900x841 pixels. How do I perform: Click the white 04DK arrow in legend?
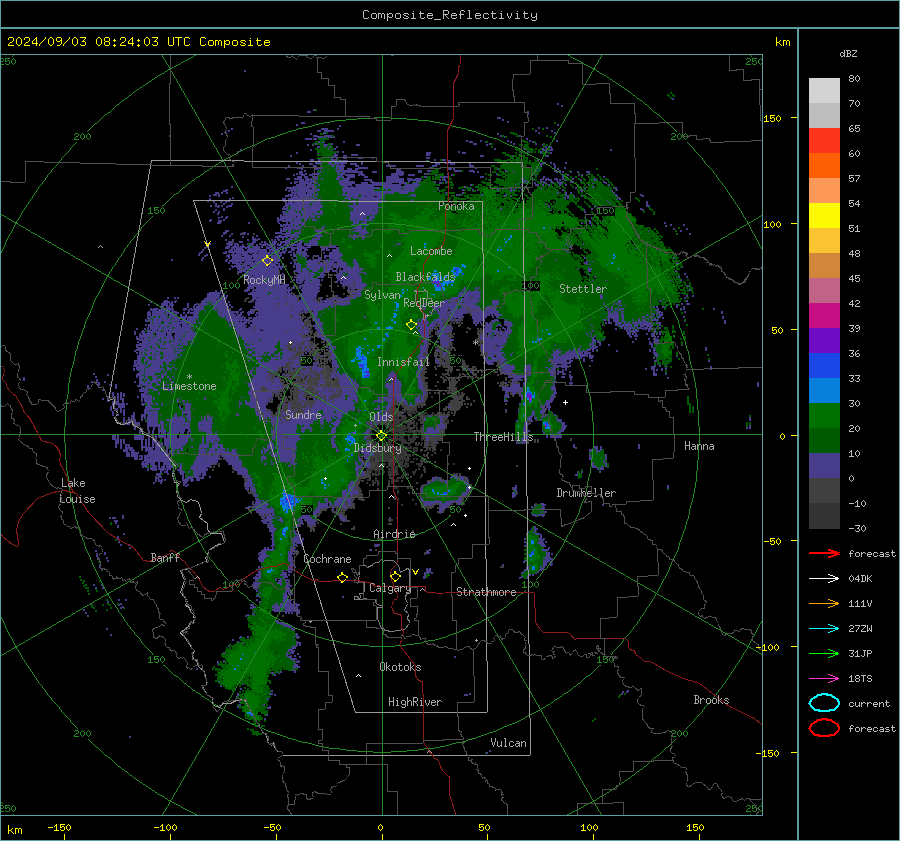[x=824, y=579]
